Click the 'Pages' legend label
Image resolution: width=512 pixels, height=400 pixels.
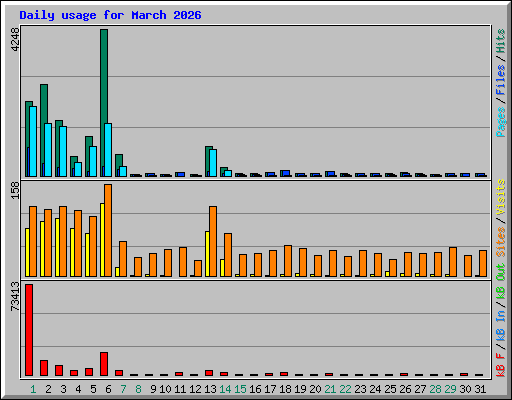pos(501,122)
